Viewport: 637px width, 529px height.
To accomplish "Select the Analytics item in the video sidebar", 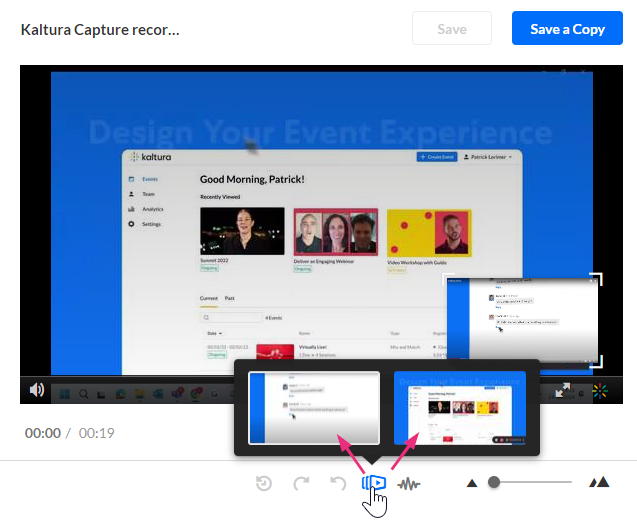I will pyautogui.click(x=152, y=209).
